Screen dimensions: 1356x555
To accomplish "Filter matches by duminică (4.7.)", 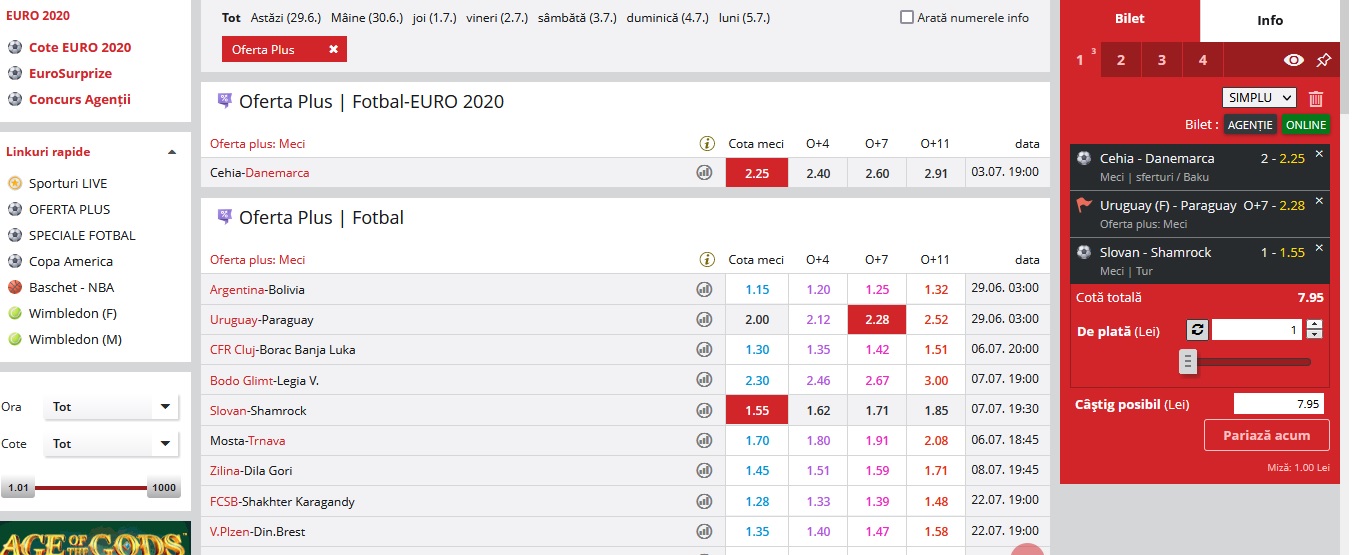I will tap(667, 18).
